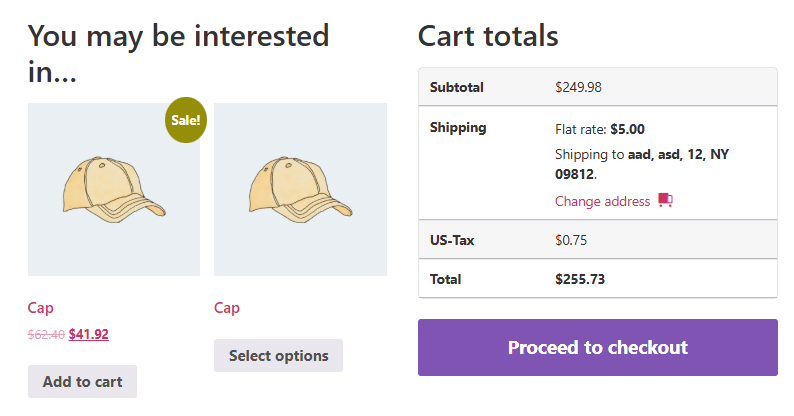Proceed to checkout
The image size is (794, 416).
pos(598,348)
